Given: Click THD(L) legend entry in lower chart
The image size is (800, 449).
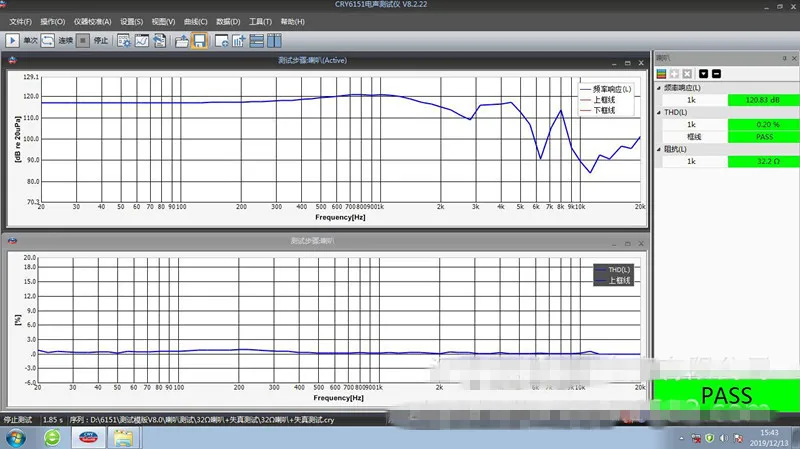Looking at the screenshot, I should (613, 270).
